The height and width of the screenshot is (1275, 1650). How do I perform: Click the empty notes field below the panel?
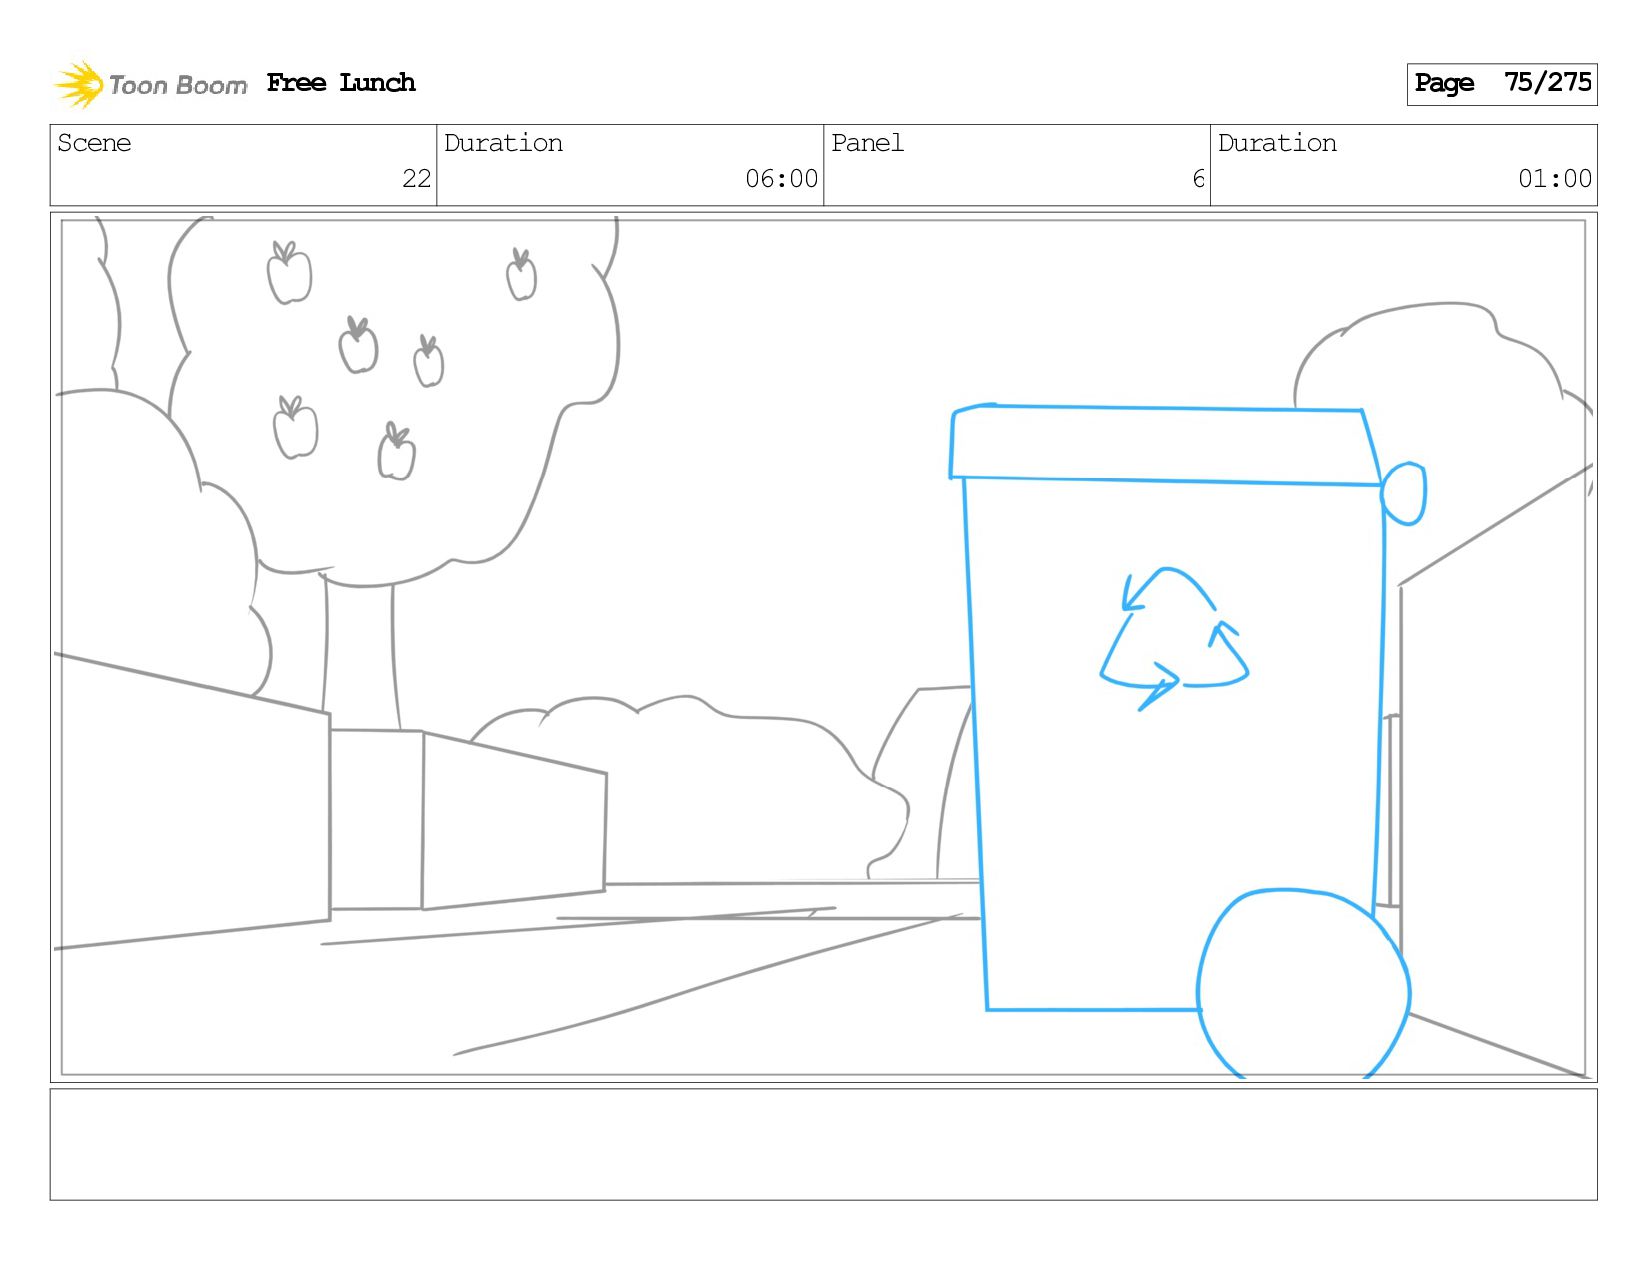[x=823, y=1144]
